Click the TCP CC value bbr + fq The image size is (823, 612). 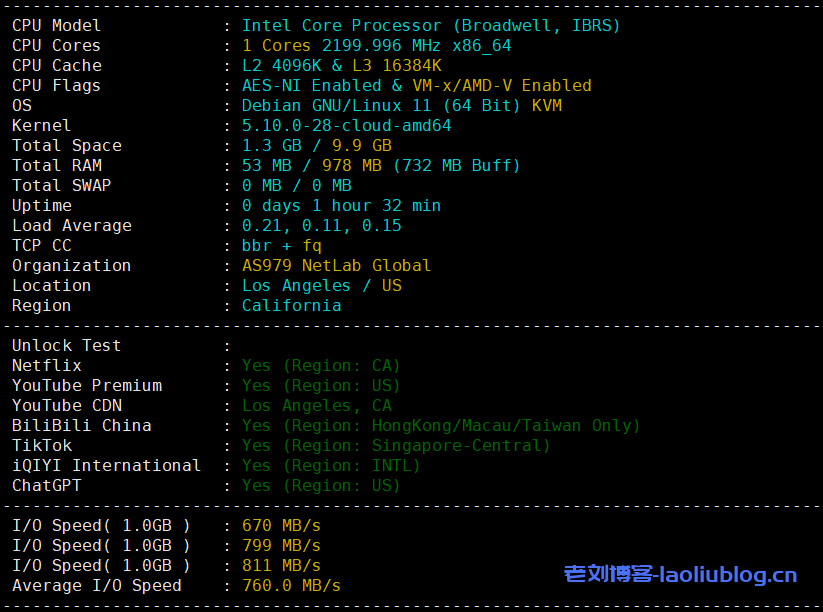coord(281,246)
